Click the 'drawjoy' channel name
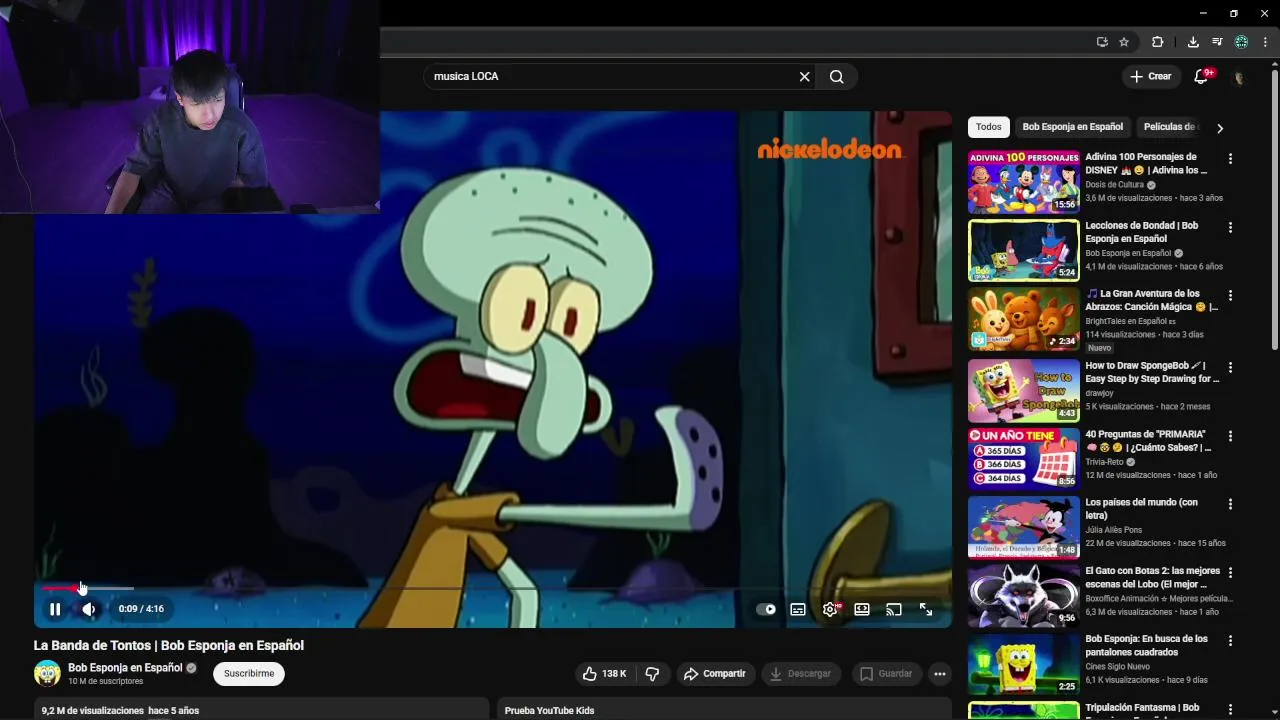Screen dimensions: 1280x720 coord(1099,393)
